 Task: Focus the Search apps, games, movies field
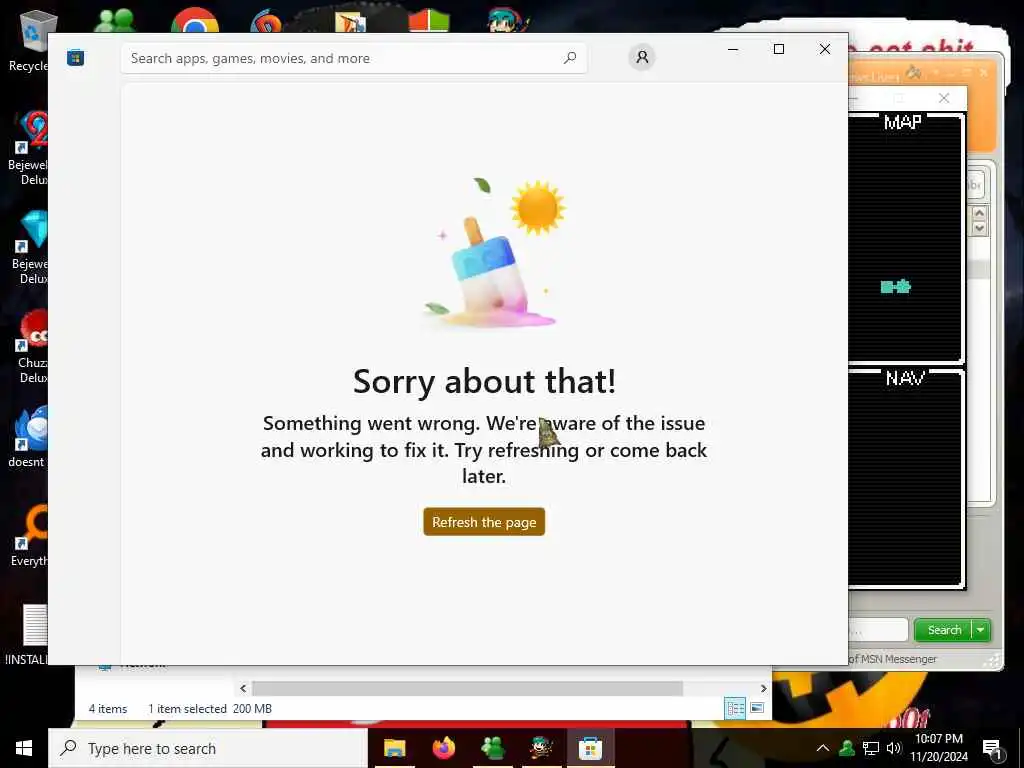(353, 58)
